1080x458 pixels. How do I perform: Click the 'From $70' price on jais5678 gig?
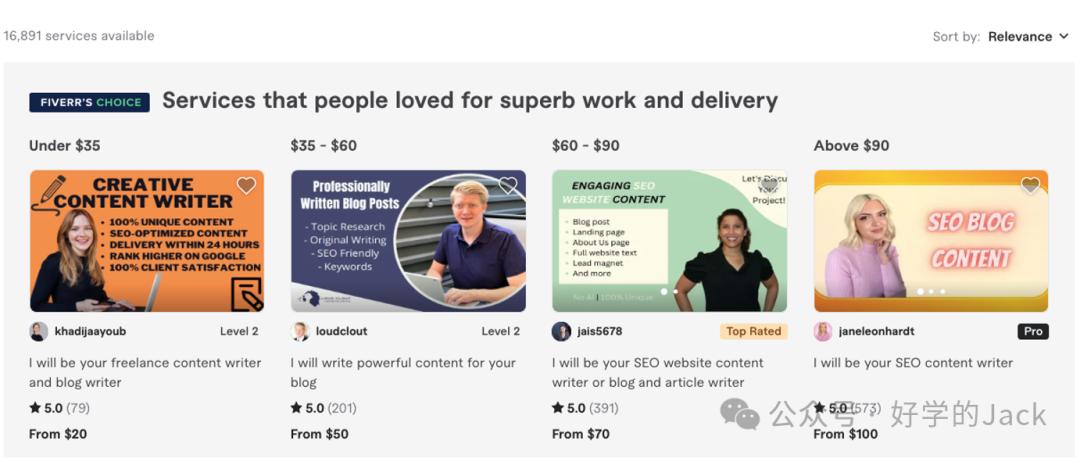(x=581, y=434)
